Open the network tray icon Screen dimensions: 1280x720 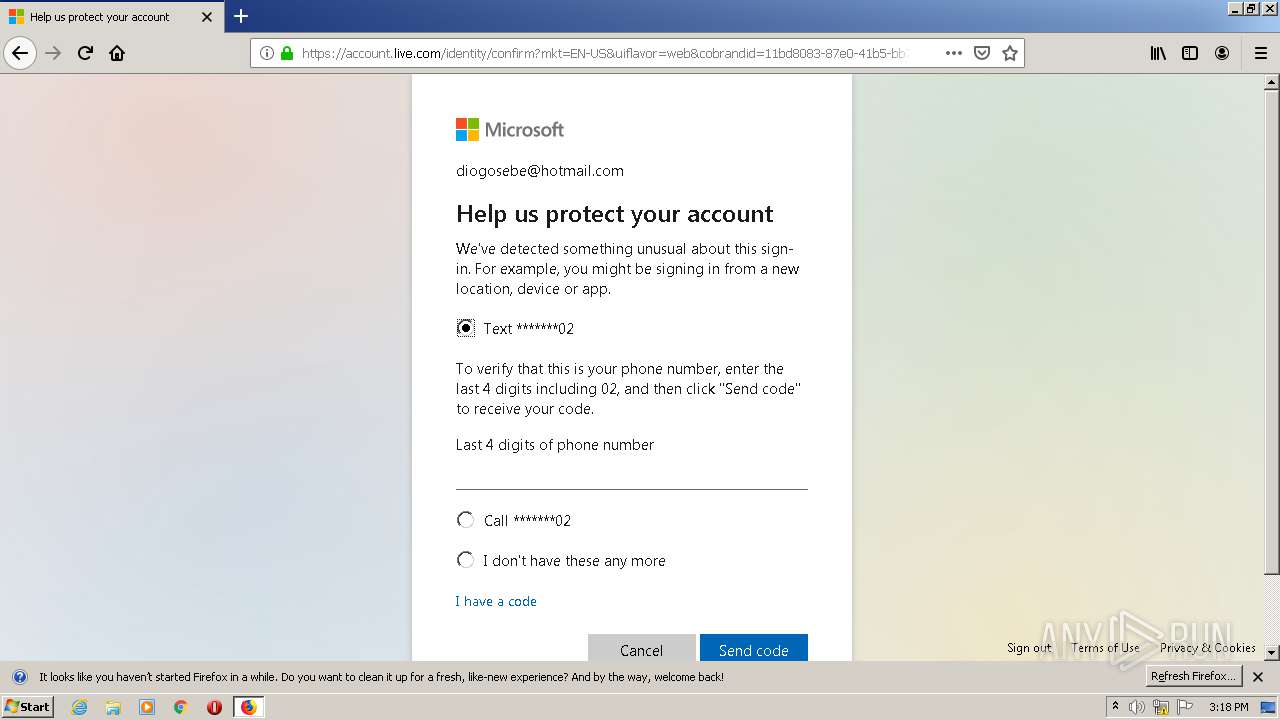point(1161,707)
